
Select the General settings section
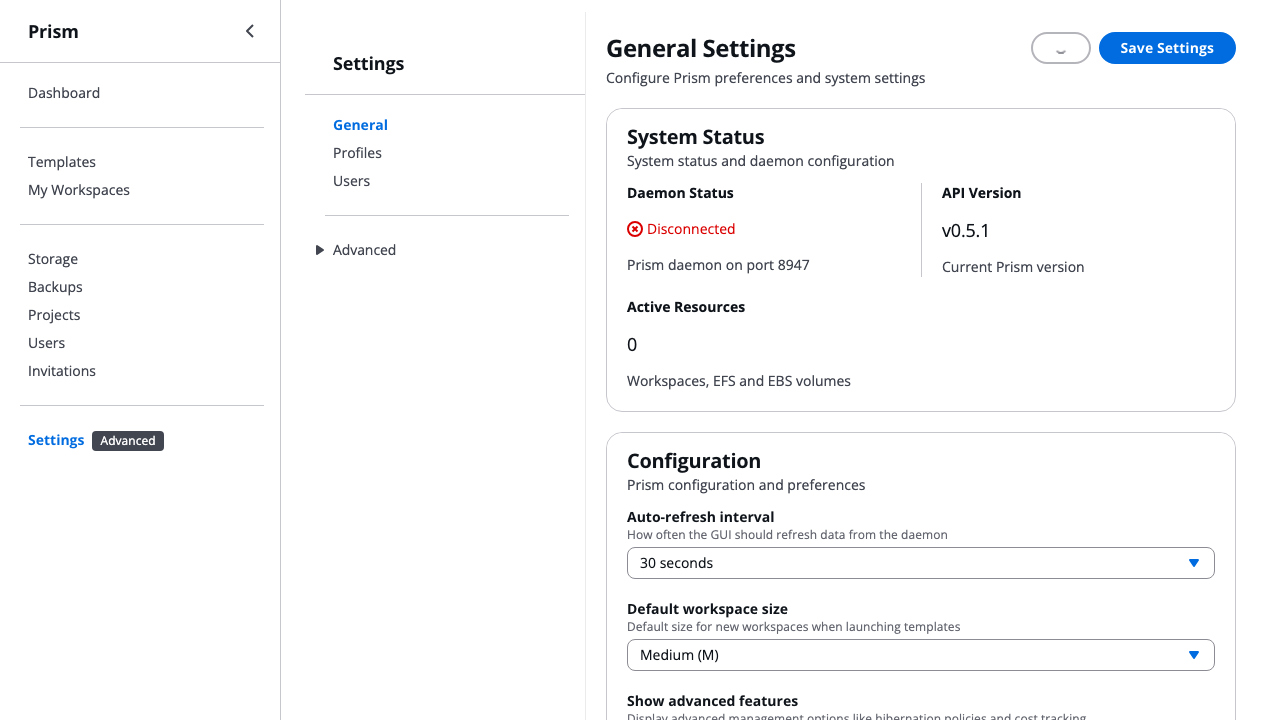(x=360, y=125)
